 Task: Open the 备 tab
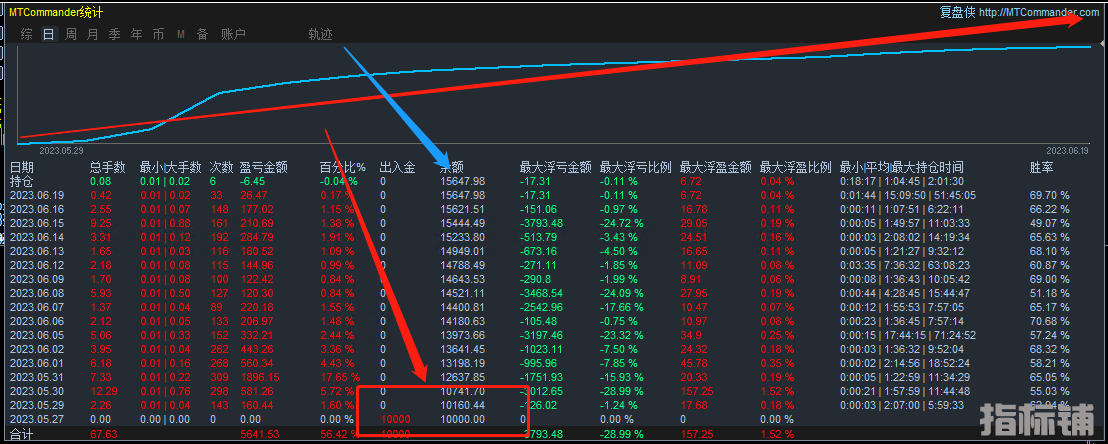(x=202, y=34)
